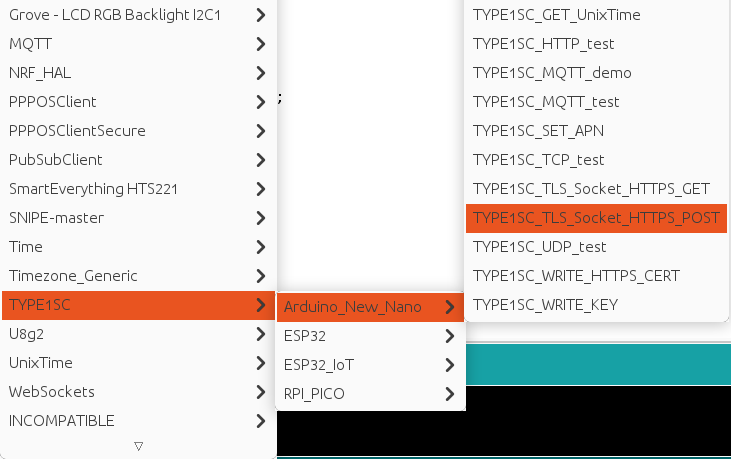Open the PubSubClient examples submenu

coord(138,160)
